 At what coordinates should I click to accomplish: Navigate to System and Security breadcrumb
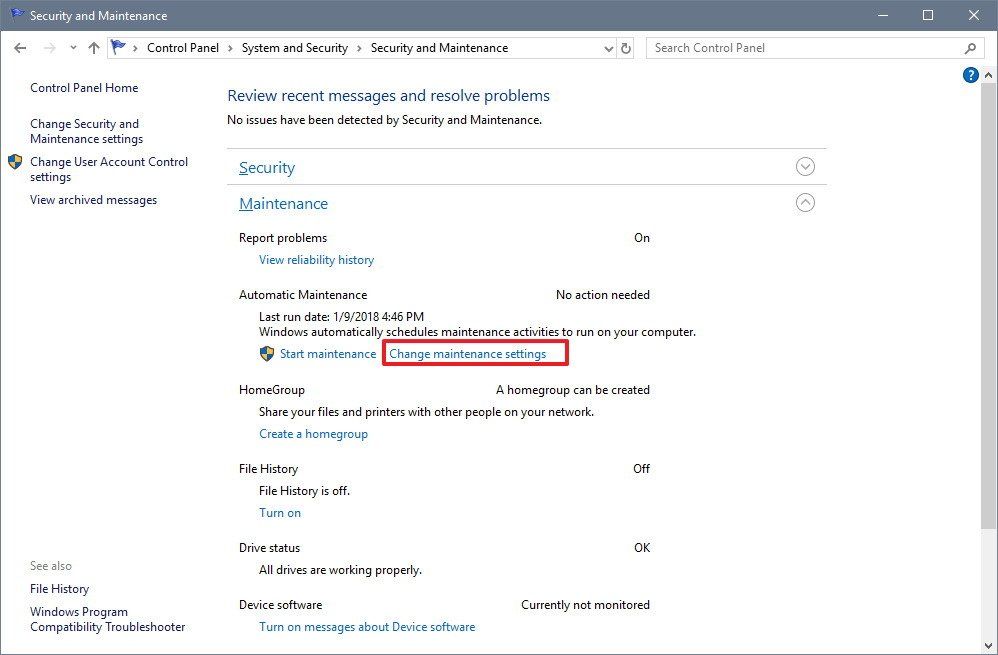(295, 47)
